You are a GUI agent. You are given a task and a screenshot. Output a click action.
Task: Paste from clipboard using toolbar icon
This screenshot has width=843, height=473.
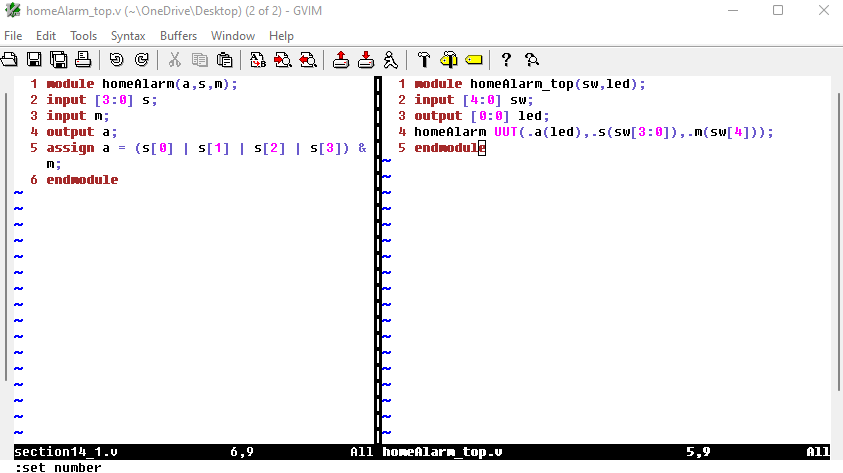[x=224, y=60]
